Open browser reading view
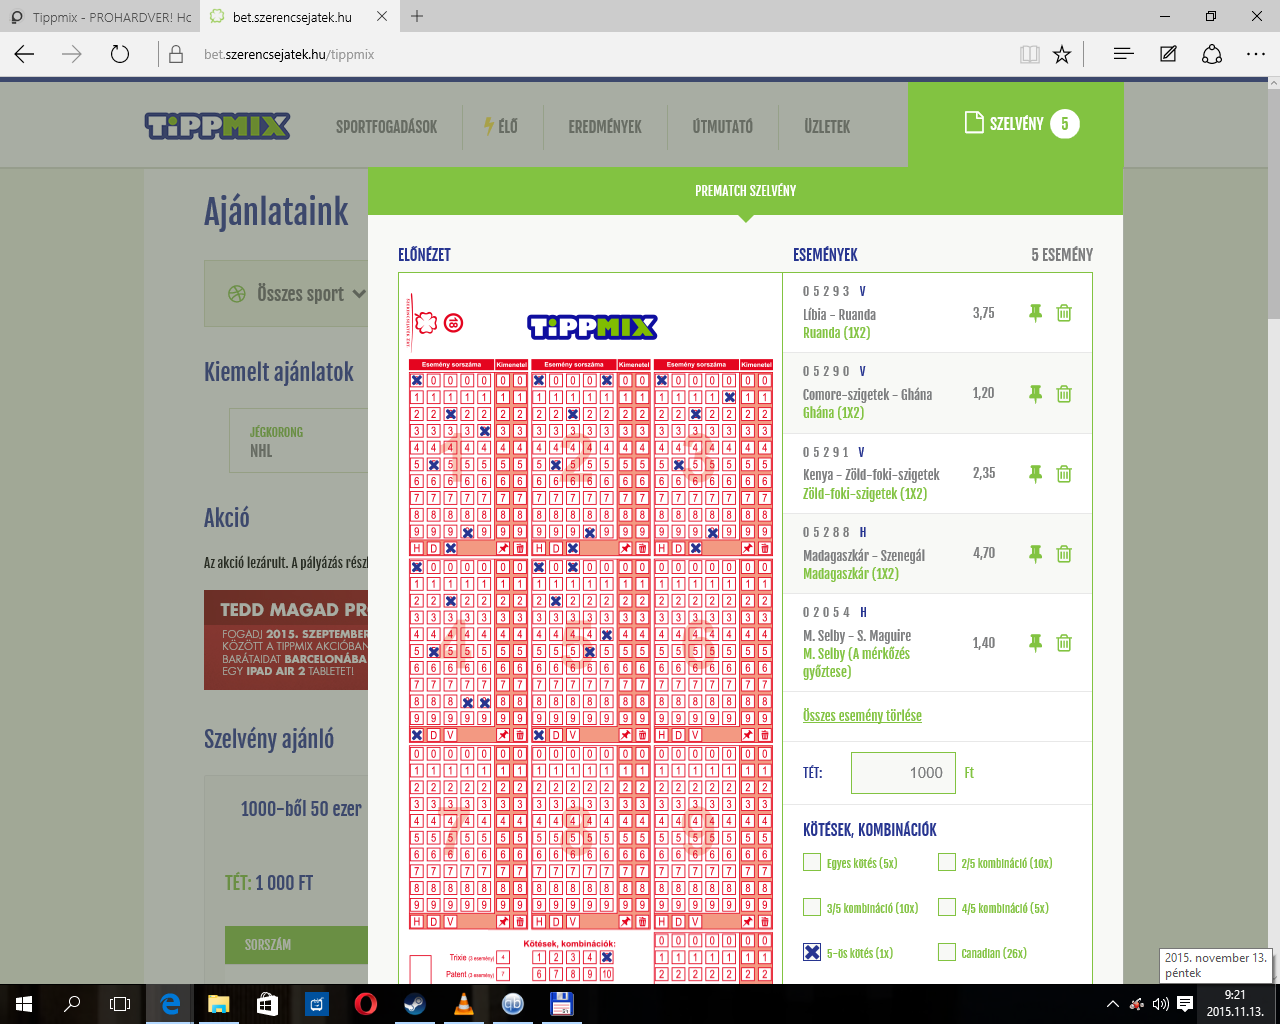 coord(1030,54)
